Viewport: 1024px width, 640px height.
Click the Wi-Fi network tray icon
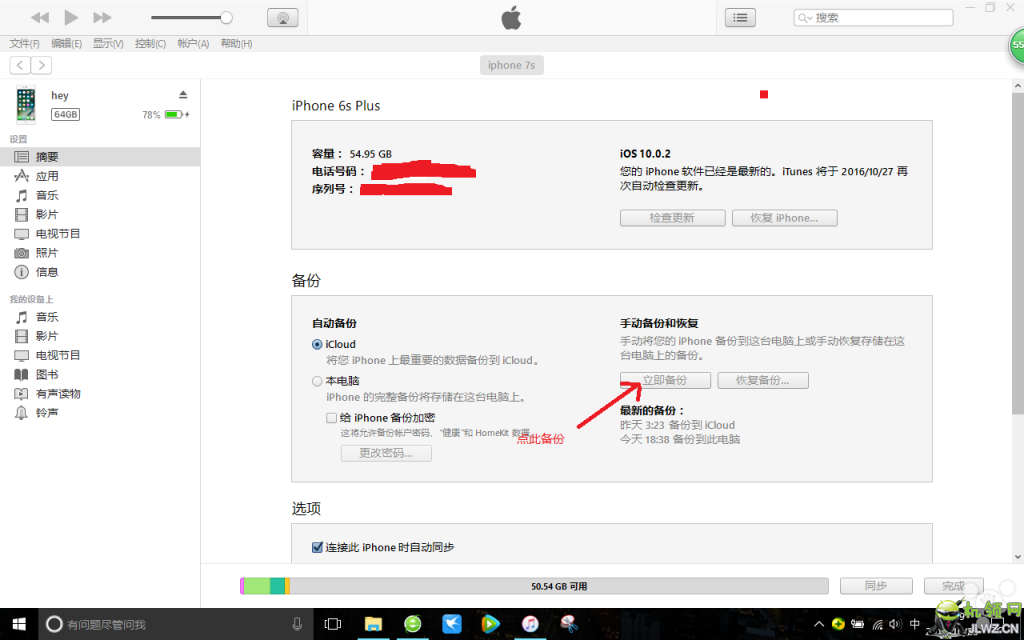[x=878, y=624]
